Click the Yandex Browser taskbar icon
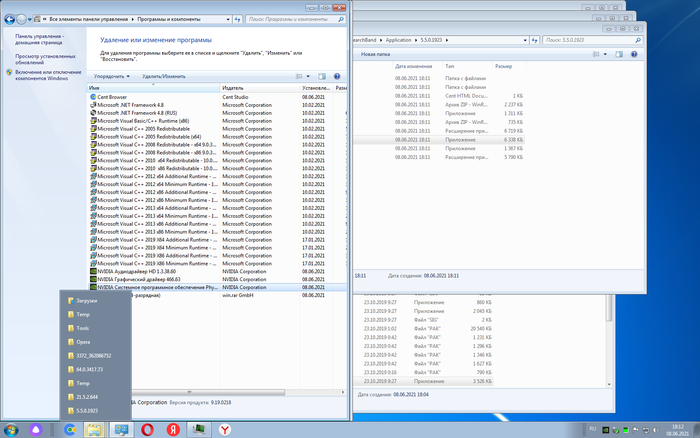This screenshot has width=700, height=438. tap(226, 428)
